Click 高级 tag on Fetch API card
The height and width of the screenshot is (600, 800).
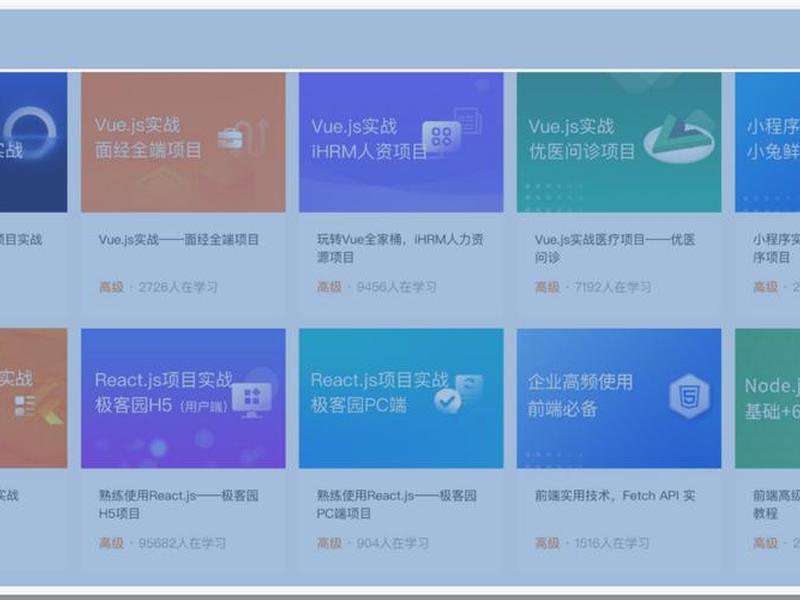point(547,543)
